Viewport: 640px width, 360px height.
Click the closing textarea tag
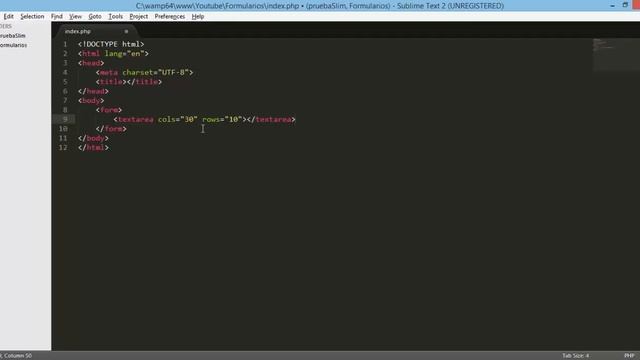pyautogui.click(x=271, y=119)
